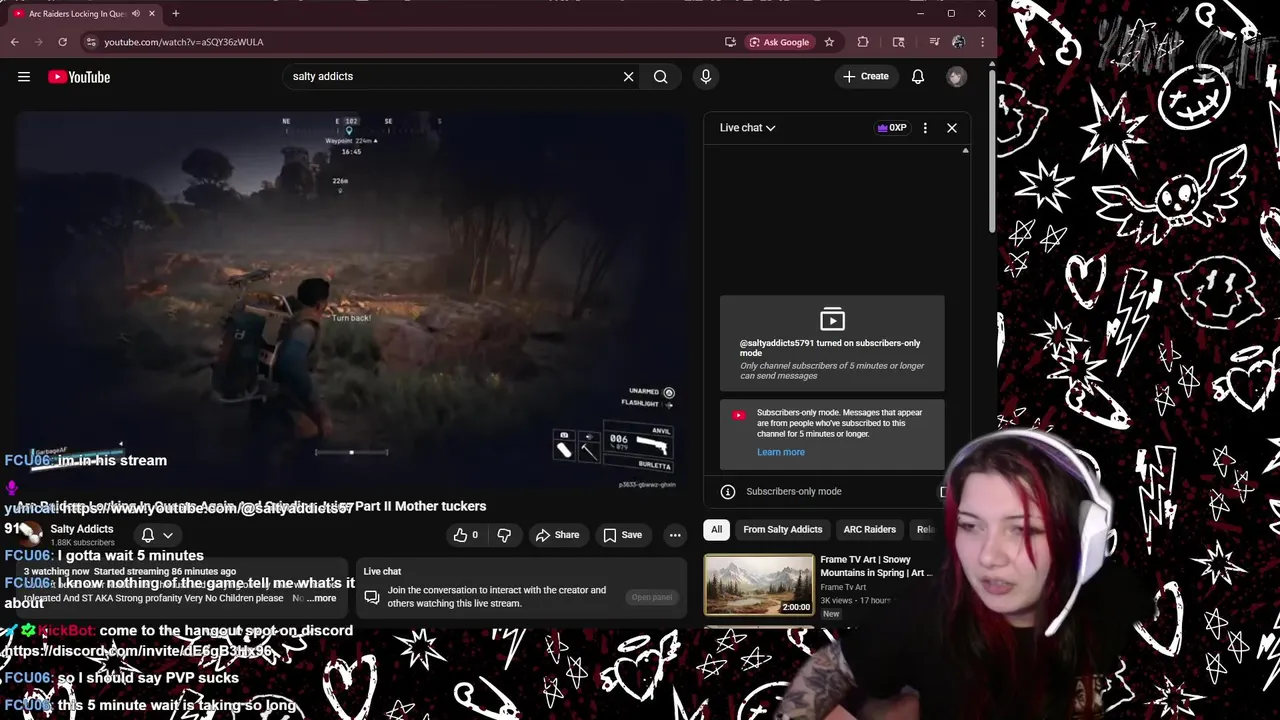Open the media controls icon in Chrome toolbar
Viewport: 1280px width, 720px height.
(x=934, y=42)
